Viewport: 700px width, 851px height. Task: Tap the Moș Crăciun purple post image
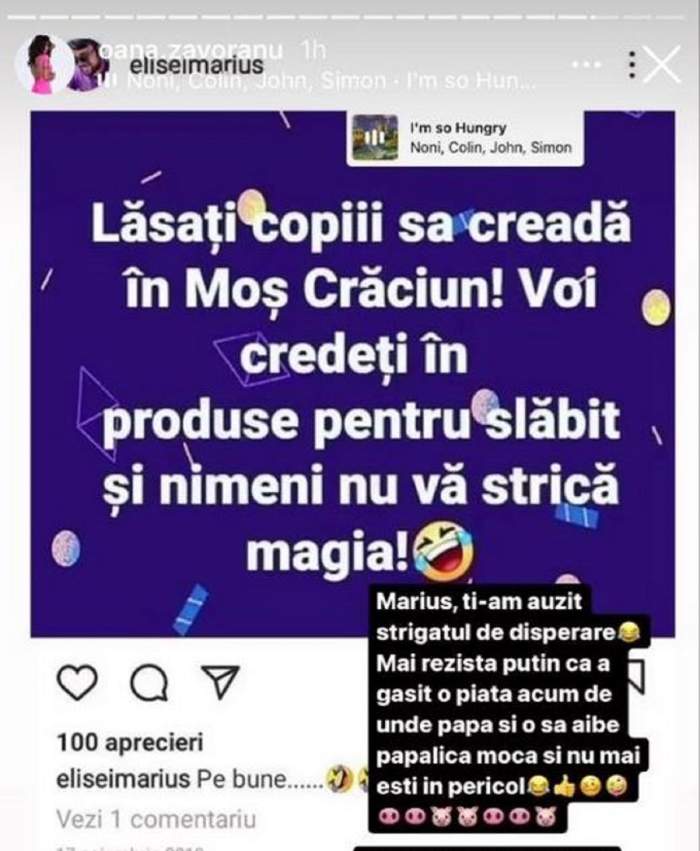click(x=353, y=373)
